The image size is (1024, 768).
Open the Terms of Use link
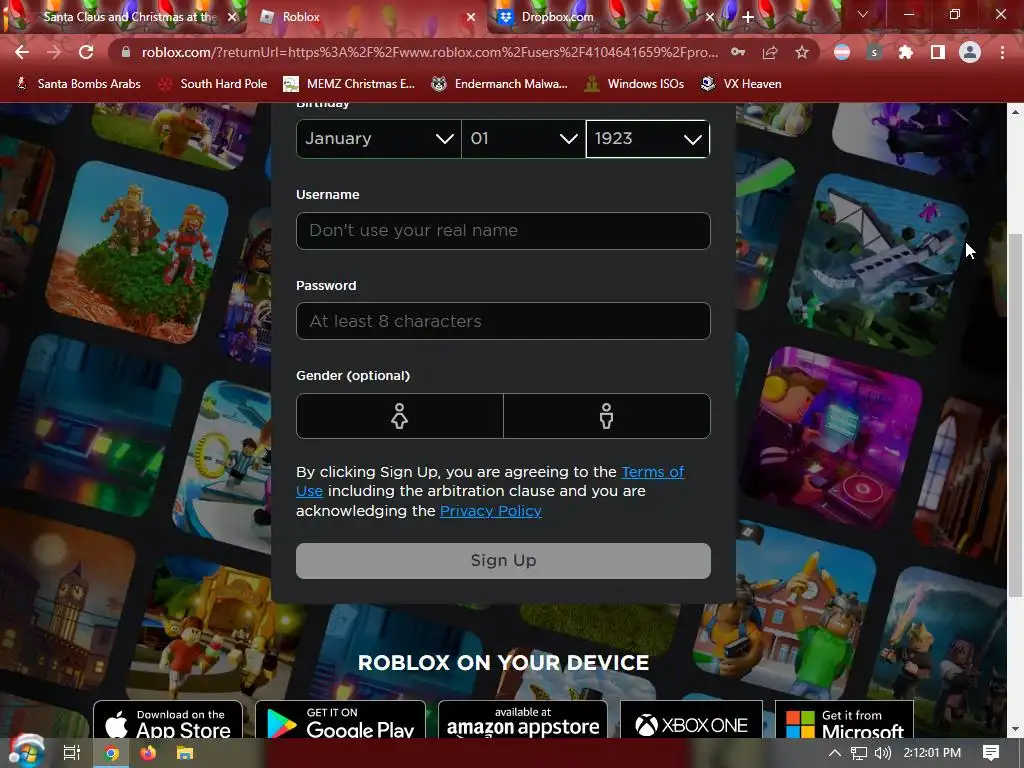652,472
